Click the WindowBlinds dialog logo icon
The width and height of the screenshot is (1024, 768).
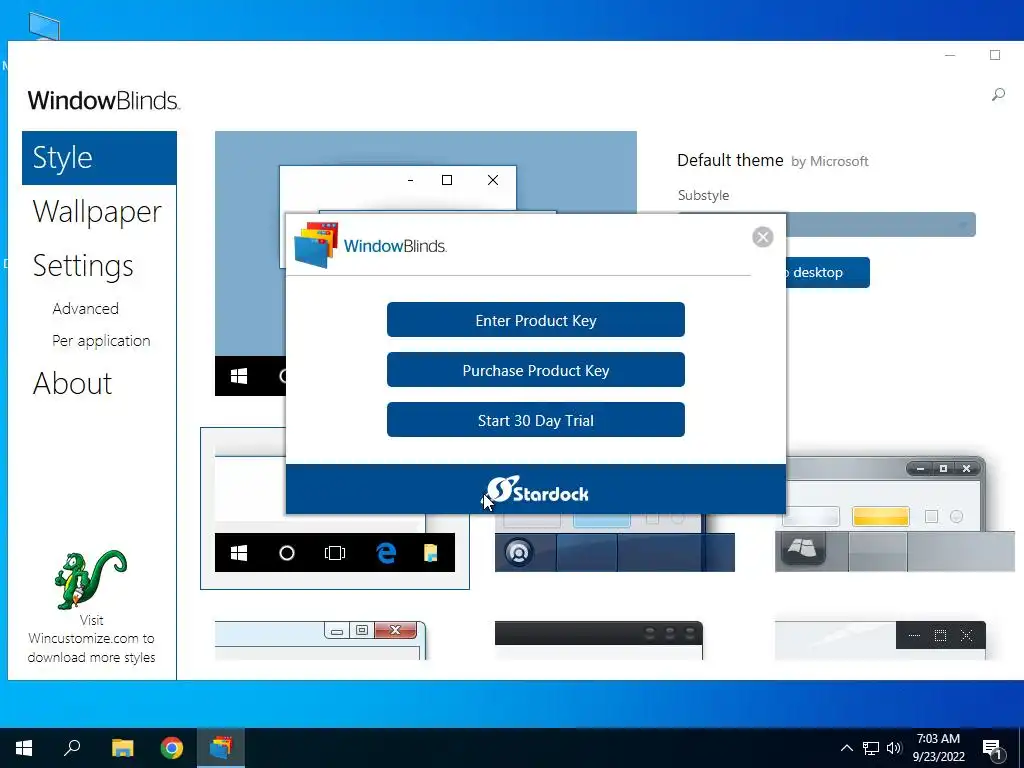316,246
